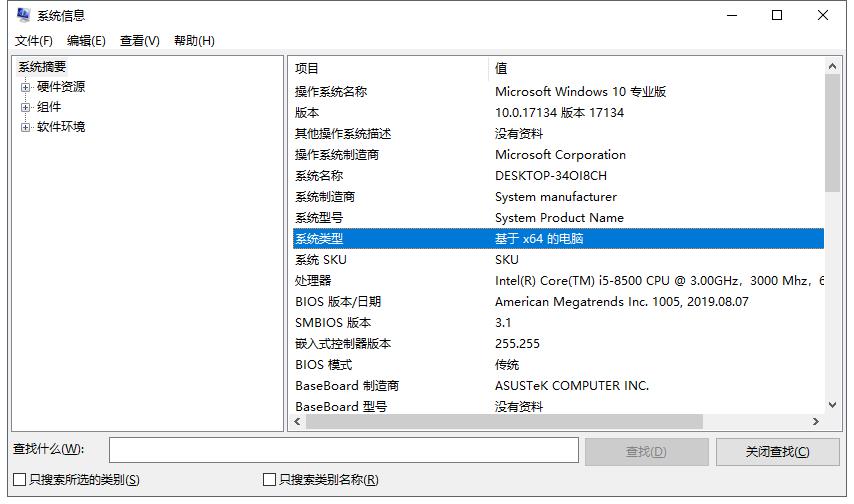Select the 系统 SKU row
Screen dimensions: 854x504
pos(558,259)
